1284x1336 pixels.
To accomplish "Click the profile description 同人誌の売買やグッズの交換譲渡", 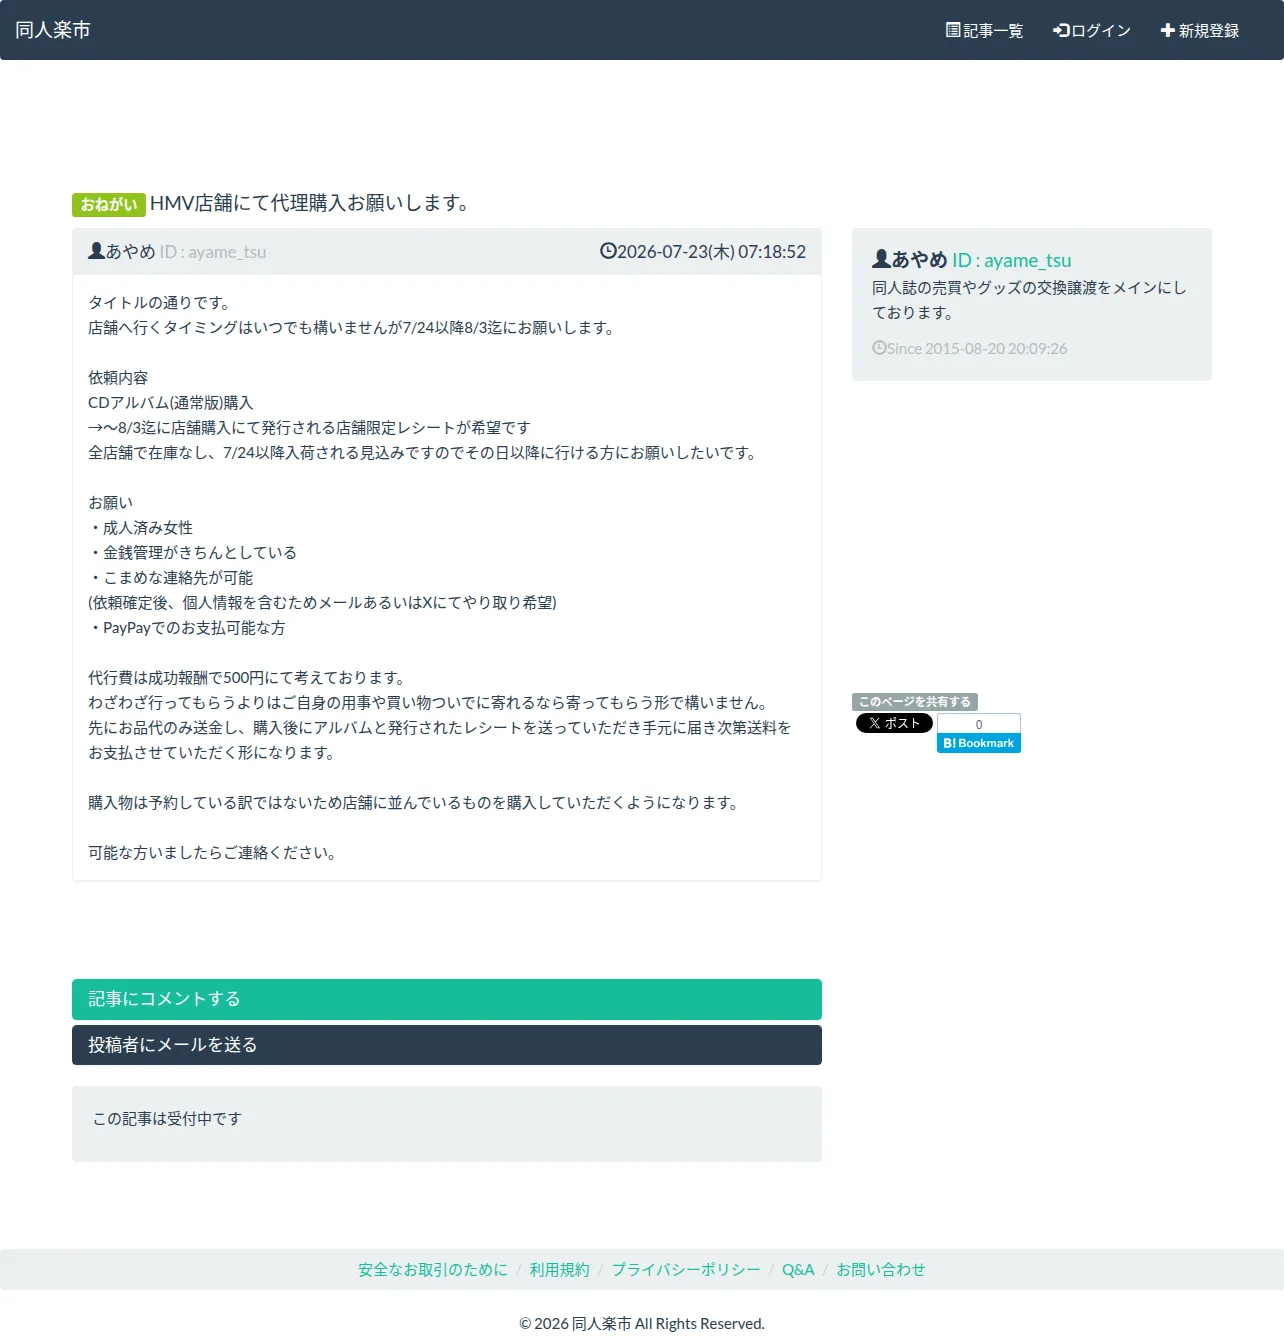I will click(1029, 300).
